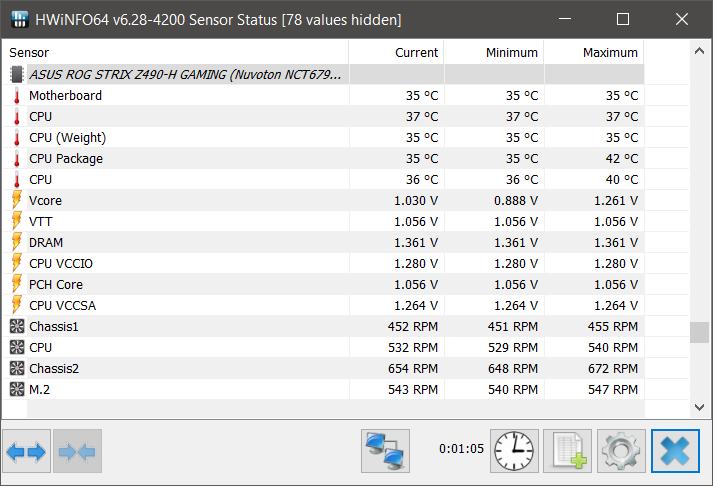Image resolution: width=713 pixels, height=486 pixels.
Task: Click the ASUS ROG STRIX chip icon
Action: click(x=17, y=75)
